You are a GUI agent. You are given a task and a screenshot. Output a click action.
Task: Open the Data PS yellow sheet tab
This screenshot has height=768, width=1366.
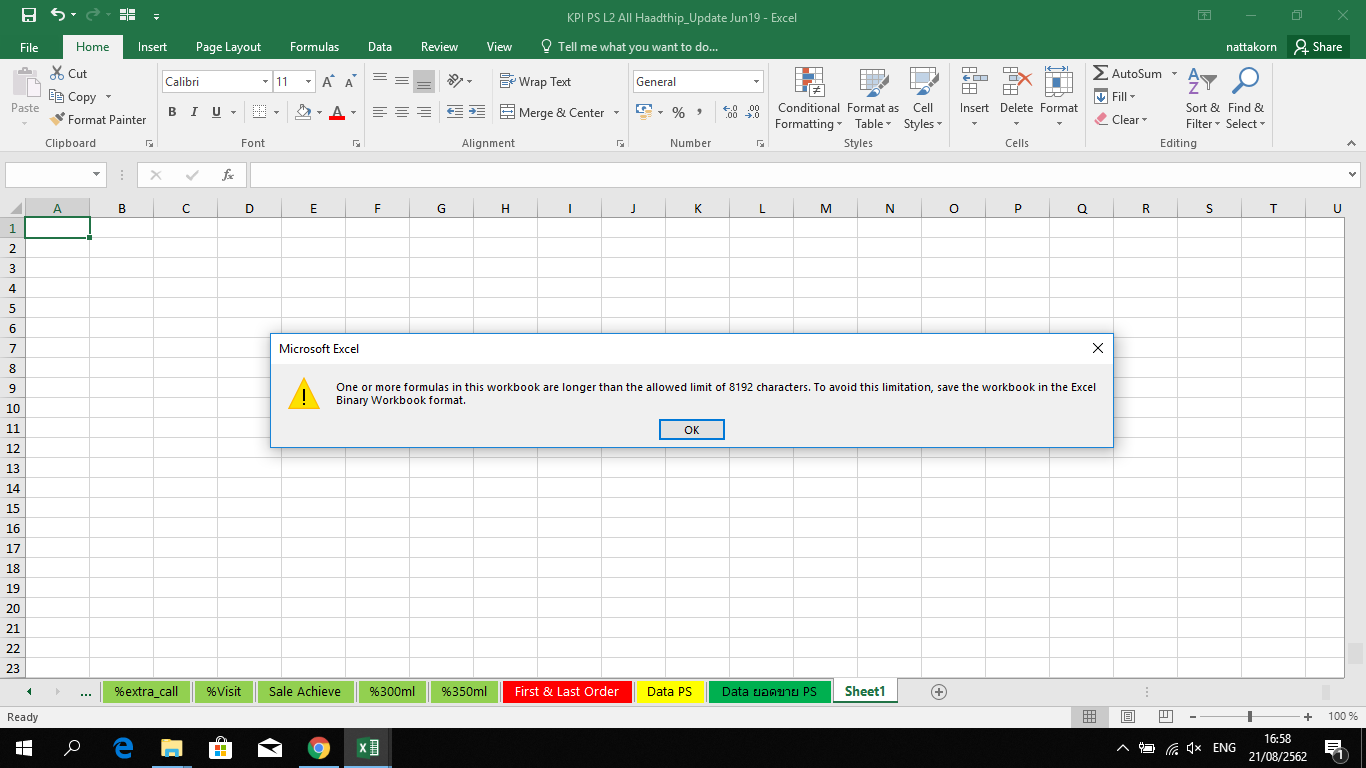pos(669,691)
